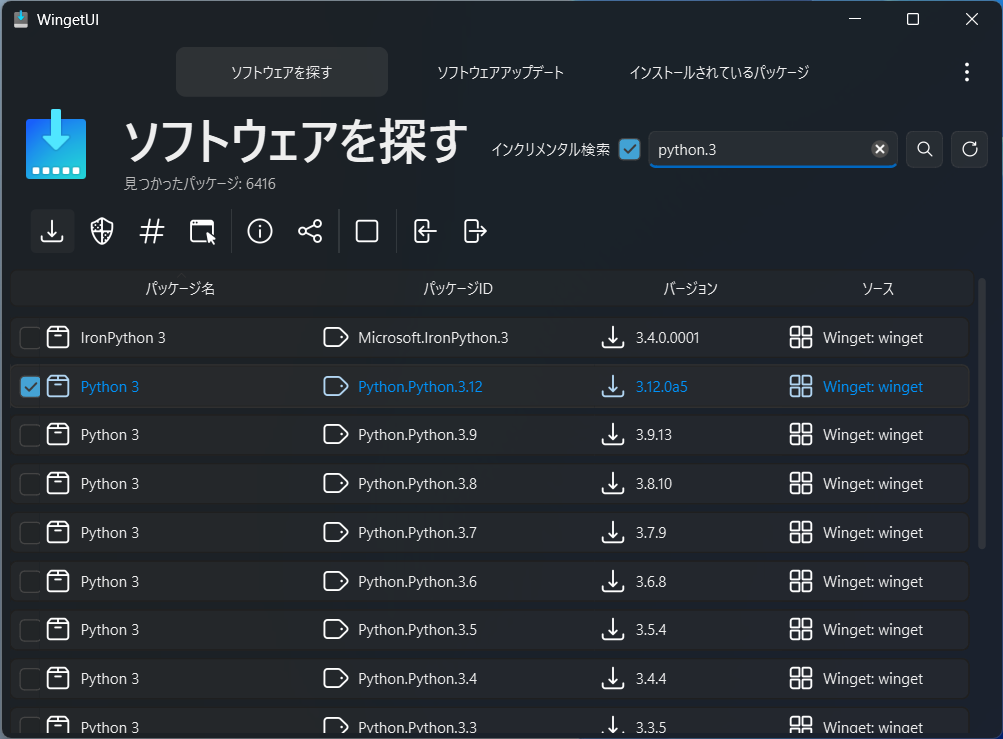Screen dimensions: 1003x739
Task: Click the package icon in the IronPython 3 row
Action: (x=58, y=337)
